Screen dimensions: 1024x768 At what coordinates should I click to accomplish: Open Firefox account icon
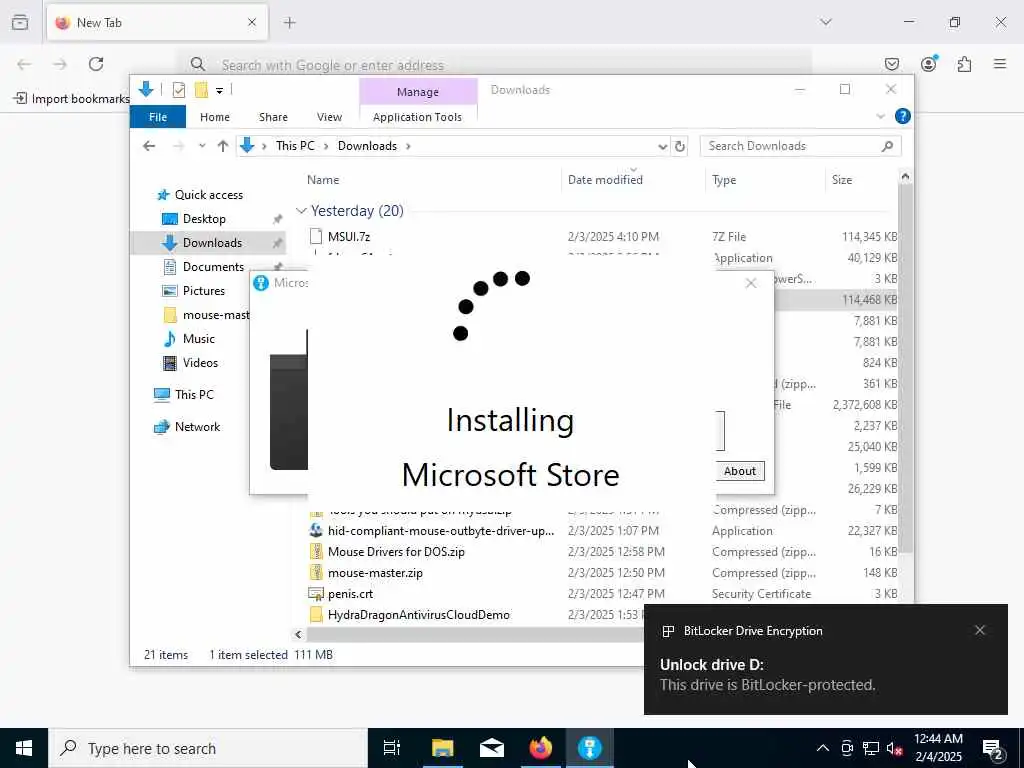click(928, 64)
